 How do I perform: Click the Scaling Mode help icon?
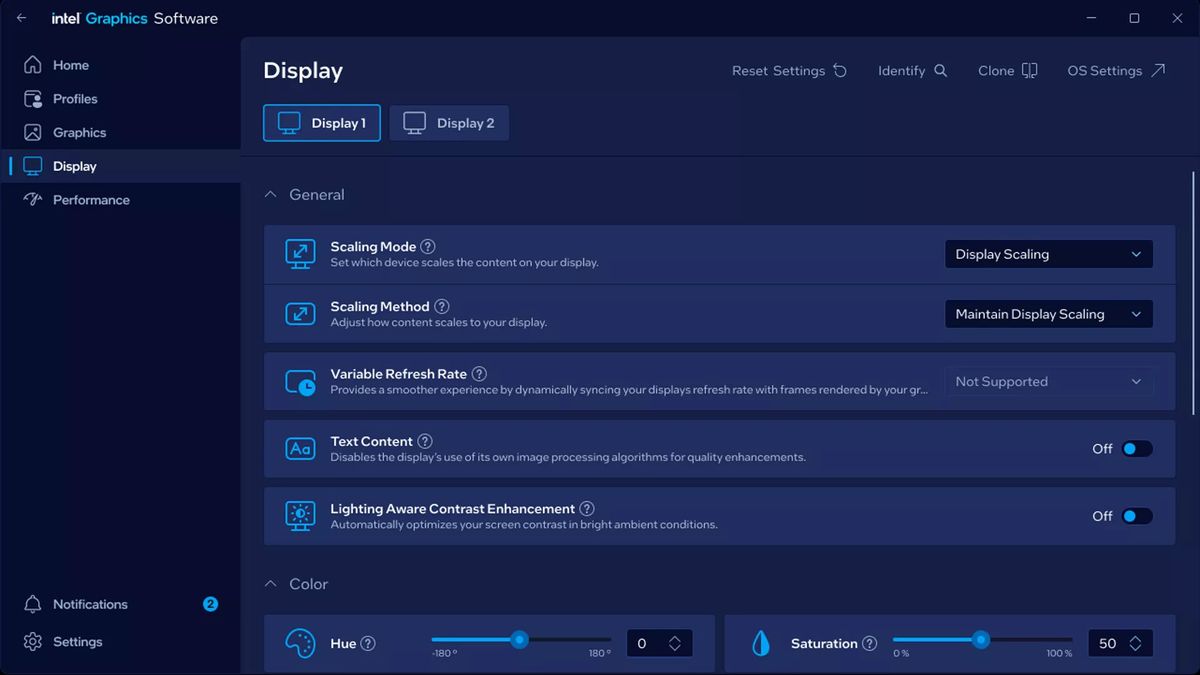point(427,246)
